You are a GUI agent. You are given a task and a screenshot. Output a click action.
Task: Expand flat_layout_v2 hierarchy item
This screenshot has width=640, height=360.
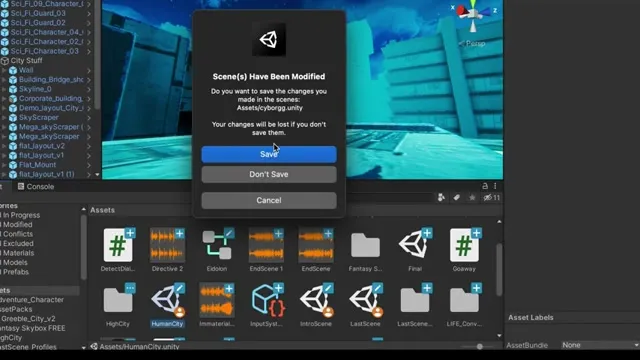pos(4,146)
